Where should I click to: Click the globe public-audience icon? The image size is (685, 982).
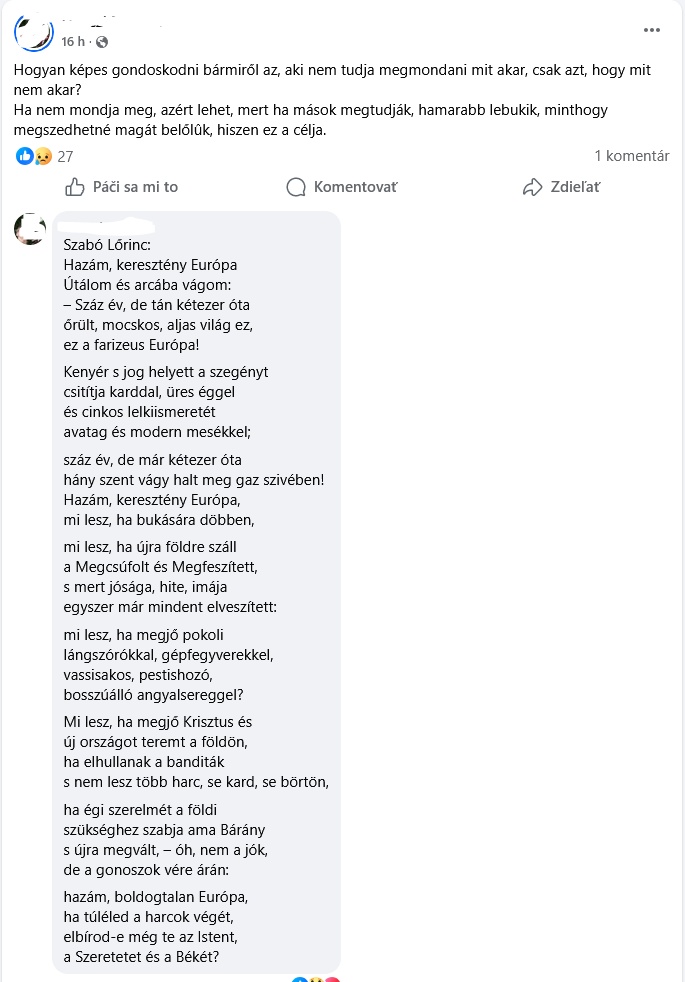(x=102, y=42)
